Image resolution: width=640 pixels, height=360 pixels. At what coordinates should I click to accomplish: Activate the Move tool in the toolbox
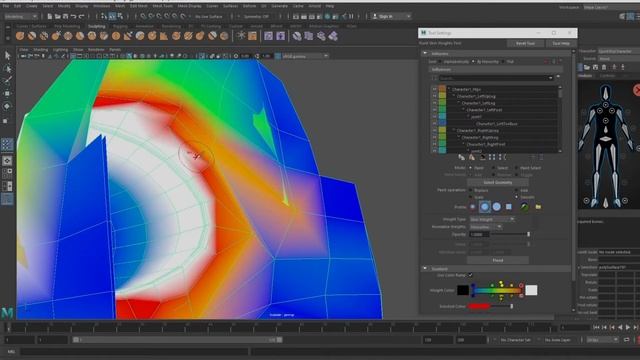[7, 93]
